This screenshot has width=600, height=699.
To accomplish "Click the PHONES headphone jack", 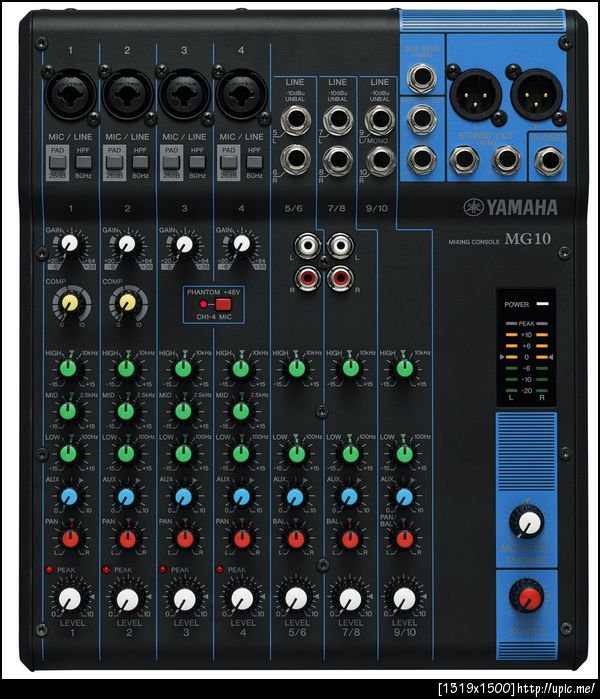I will point(549,160).
